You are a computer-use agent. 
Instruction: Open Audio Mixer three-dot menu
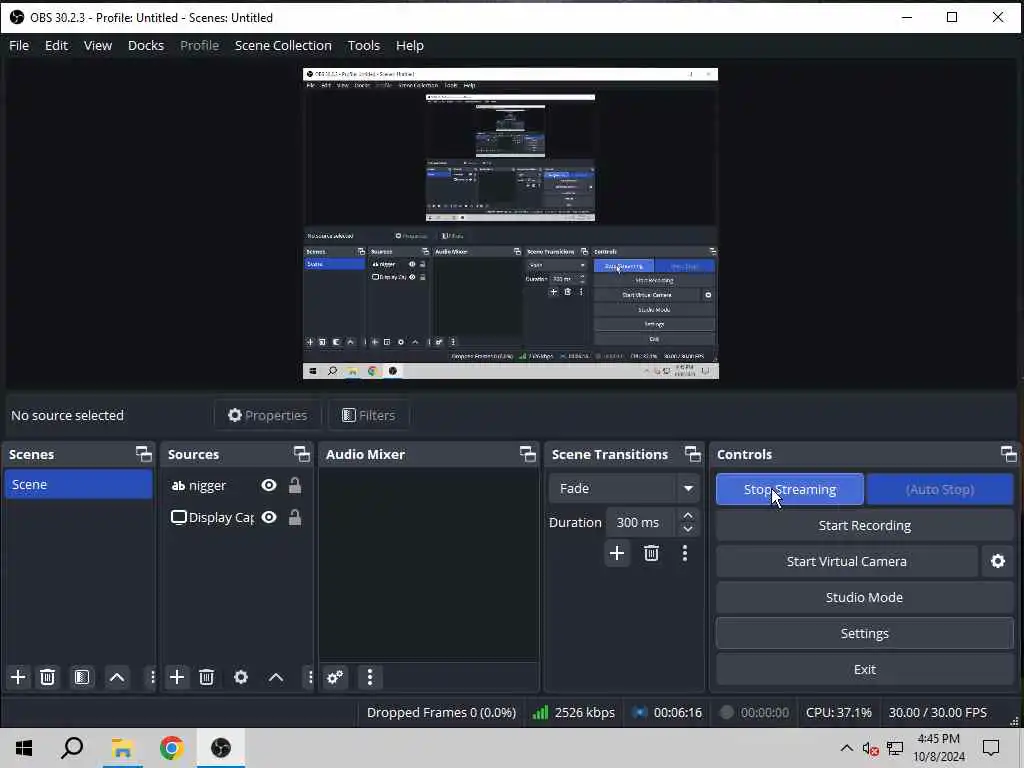click(x=370, y=677)
